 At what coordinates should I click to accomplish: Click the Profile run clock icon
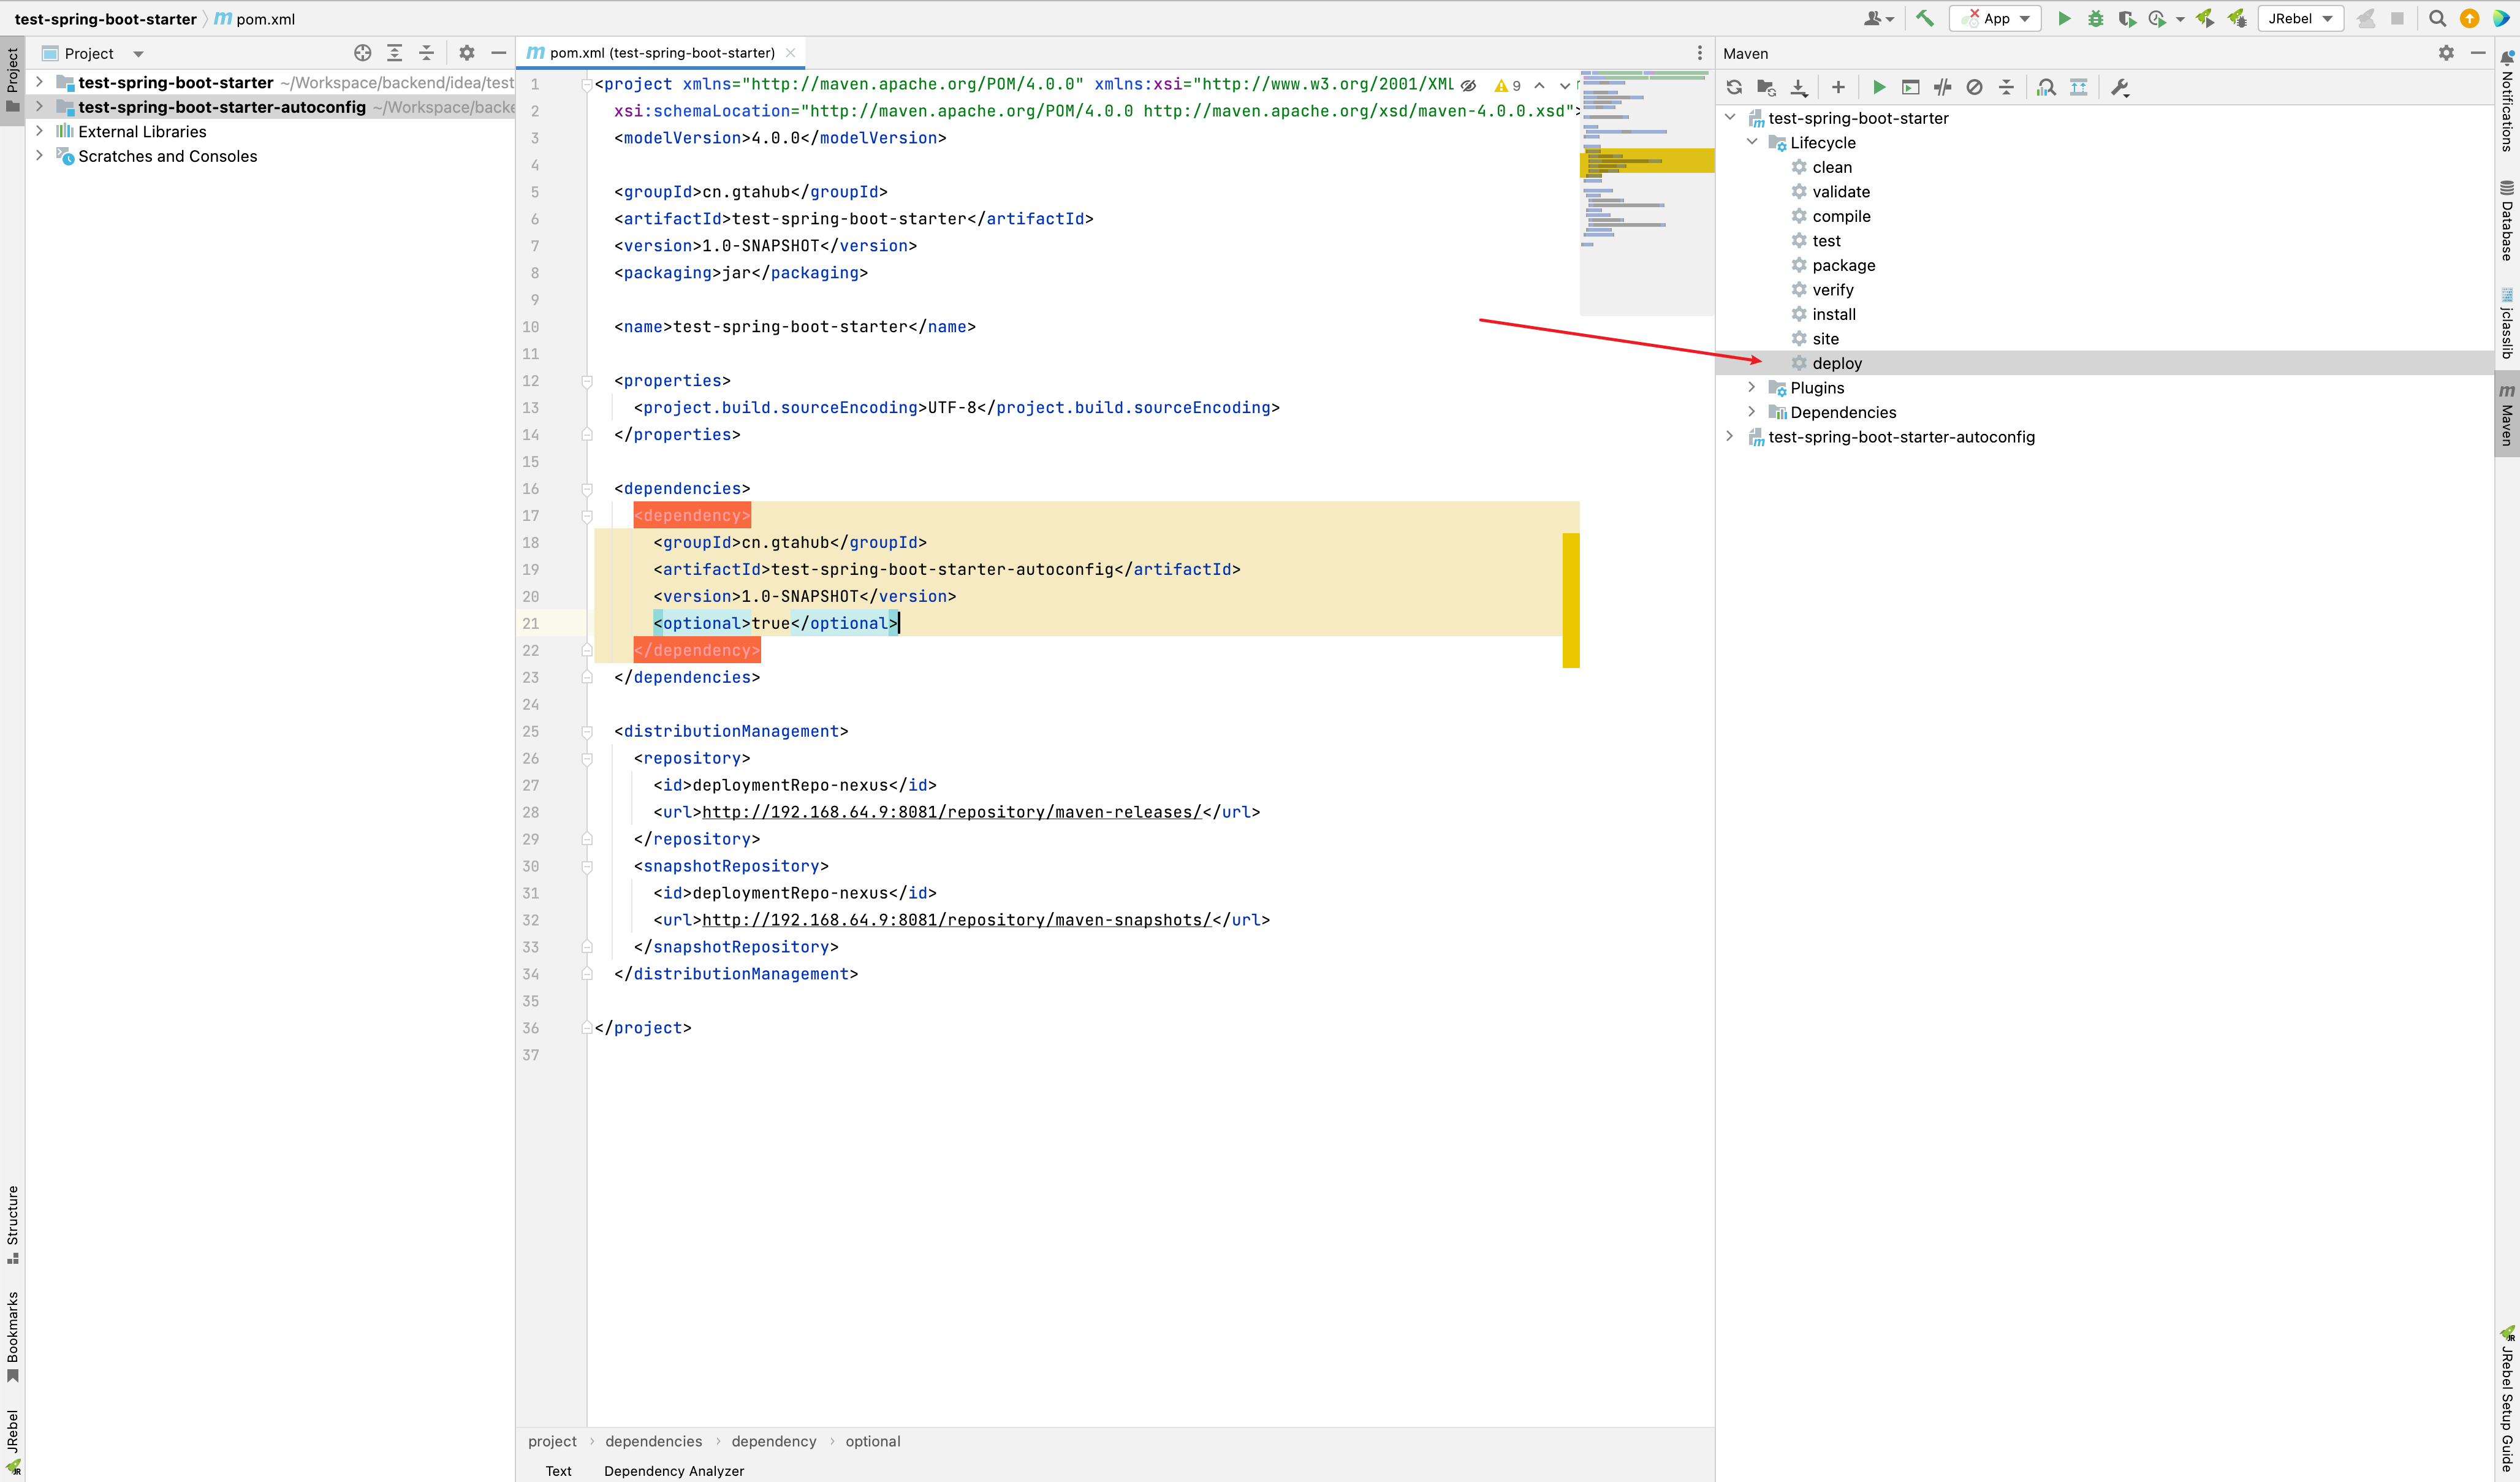2157,18
